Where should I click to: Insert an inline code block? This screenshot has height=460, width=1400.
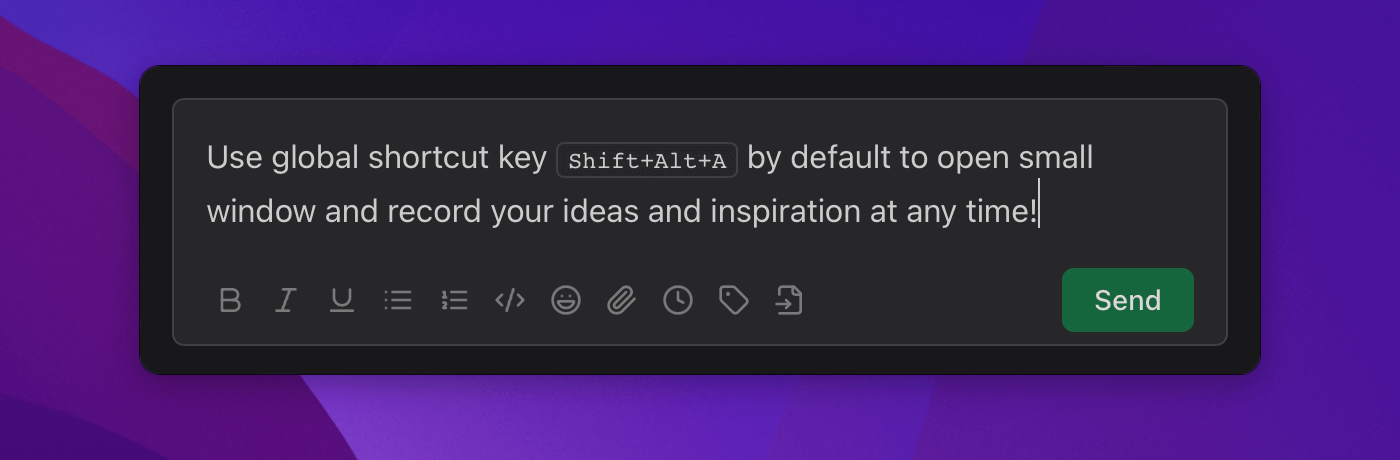click(510, 300)
